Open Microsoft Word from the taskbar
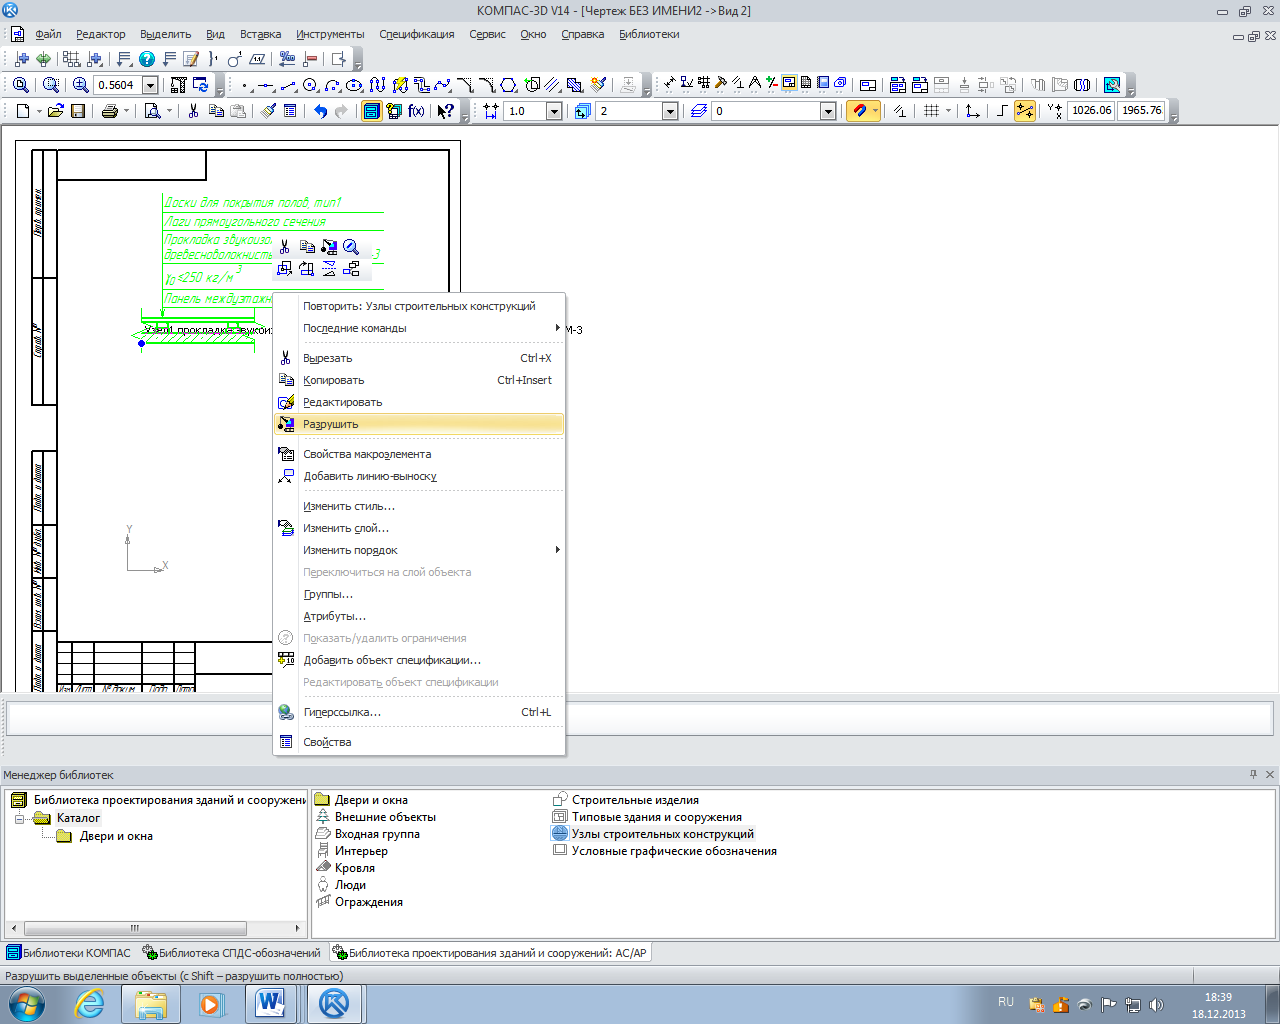Image resolution: width=1280 pixels, height=1024 pixels. (x=270, y=1003)
